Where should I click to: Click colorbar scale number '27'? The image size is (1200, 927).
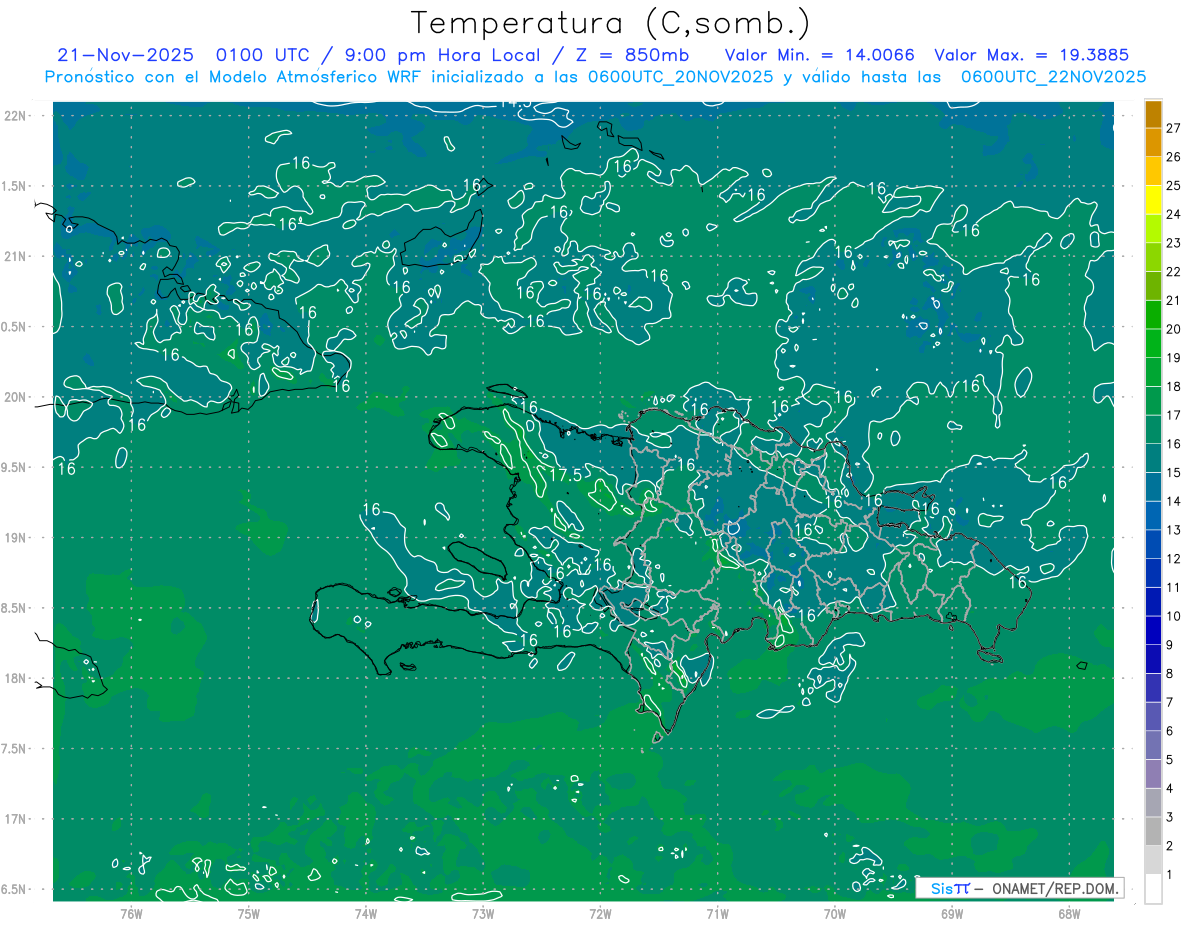click(x=1174, y=128)
